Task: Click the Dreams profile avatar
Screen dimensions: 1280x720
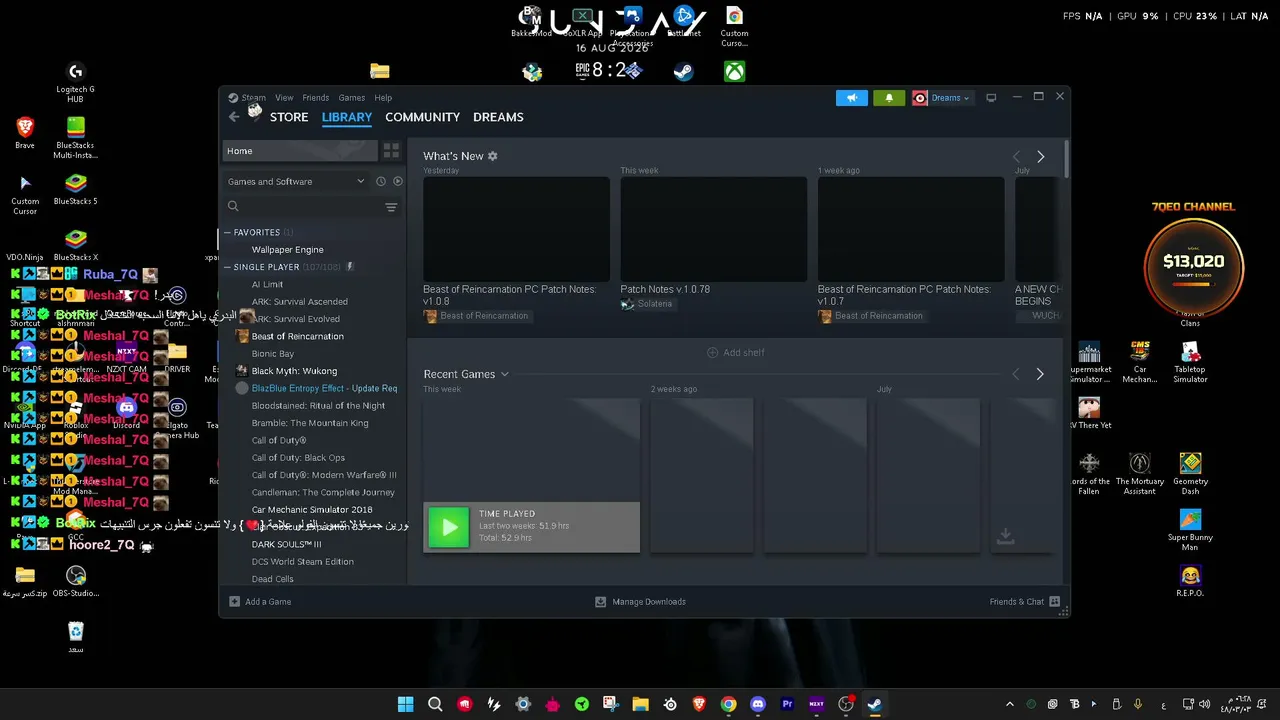Action: click(x=920, y=98)
